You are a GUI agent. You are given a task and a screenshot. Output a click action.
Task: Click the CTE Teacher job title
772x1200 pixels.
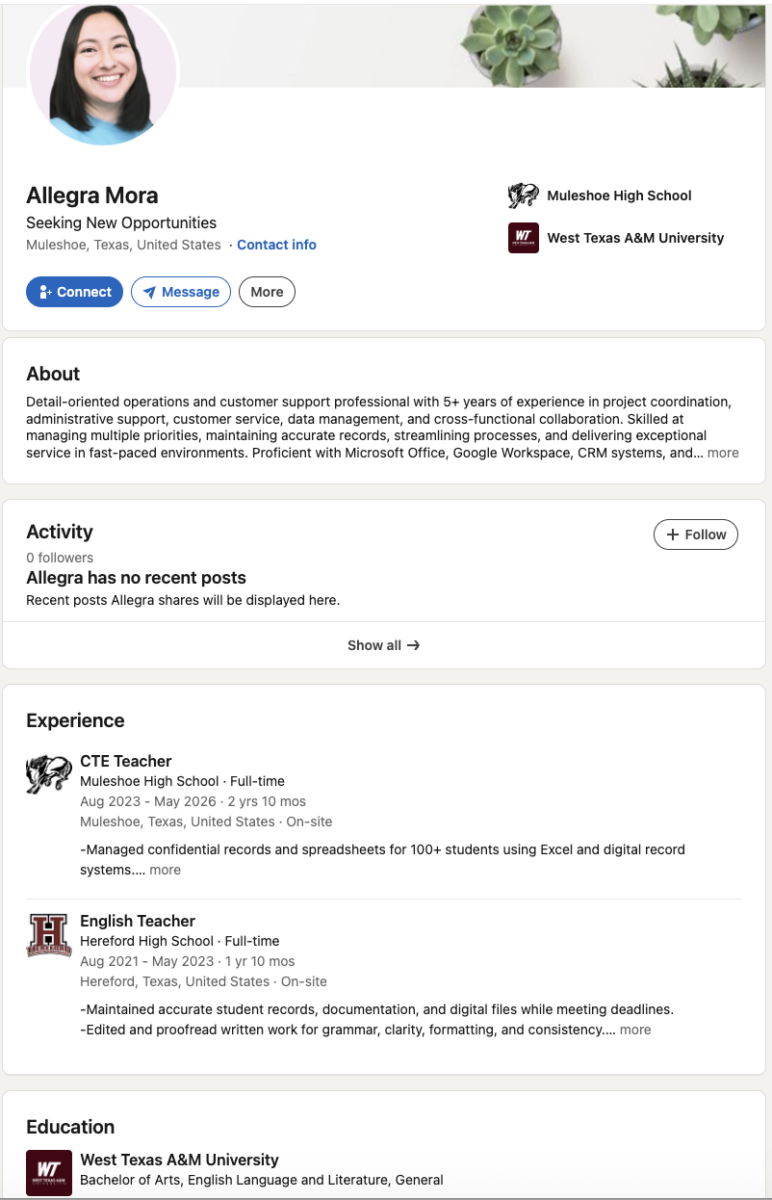coord(126,761)
